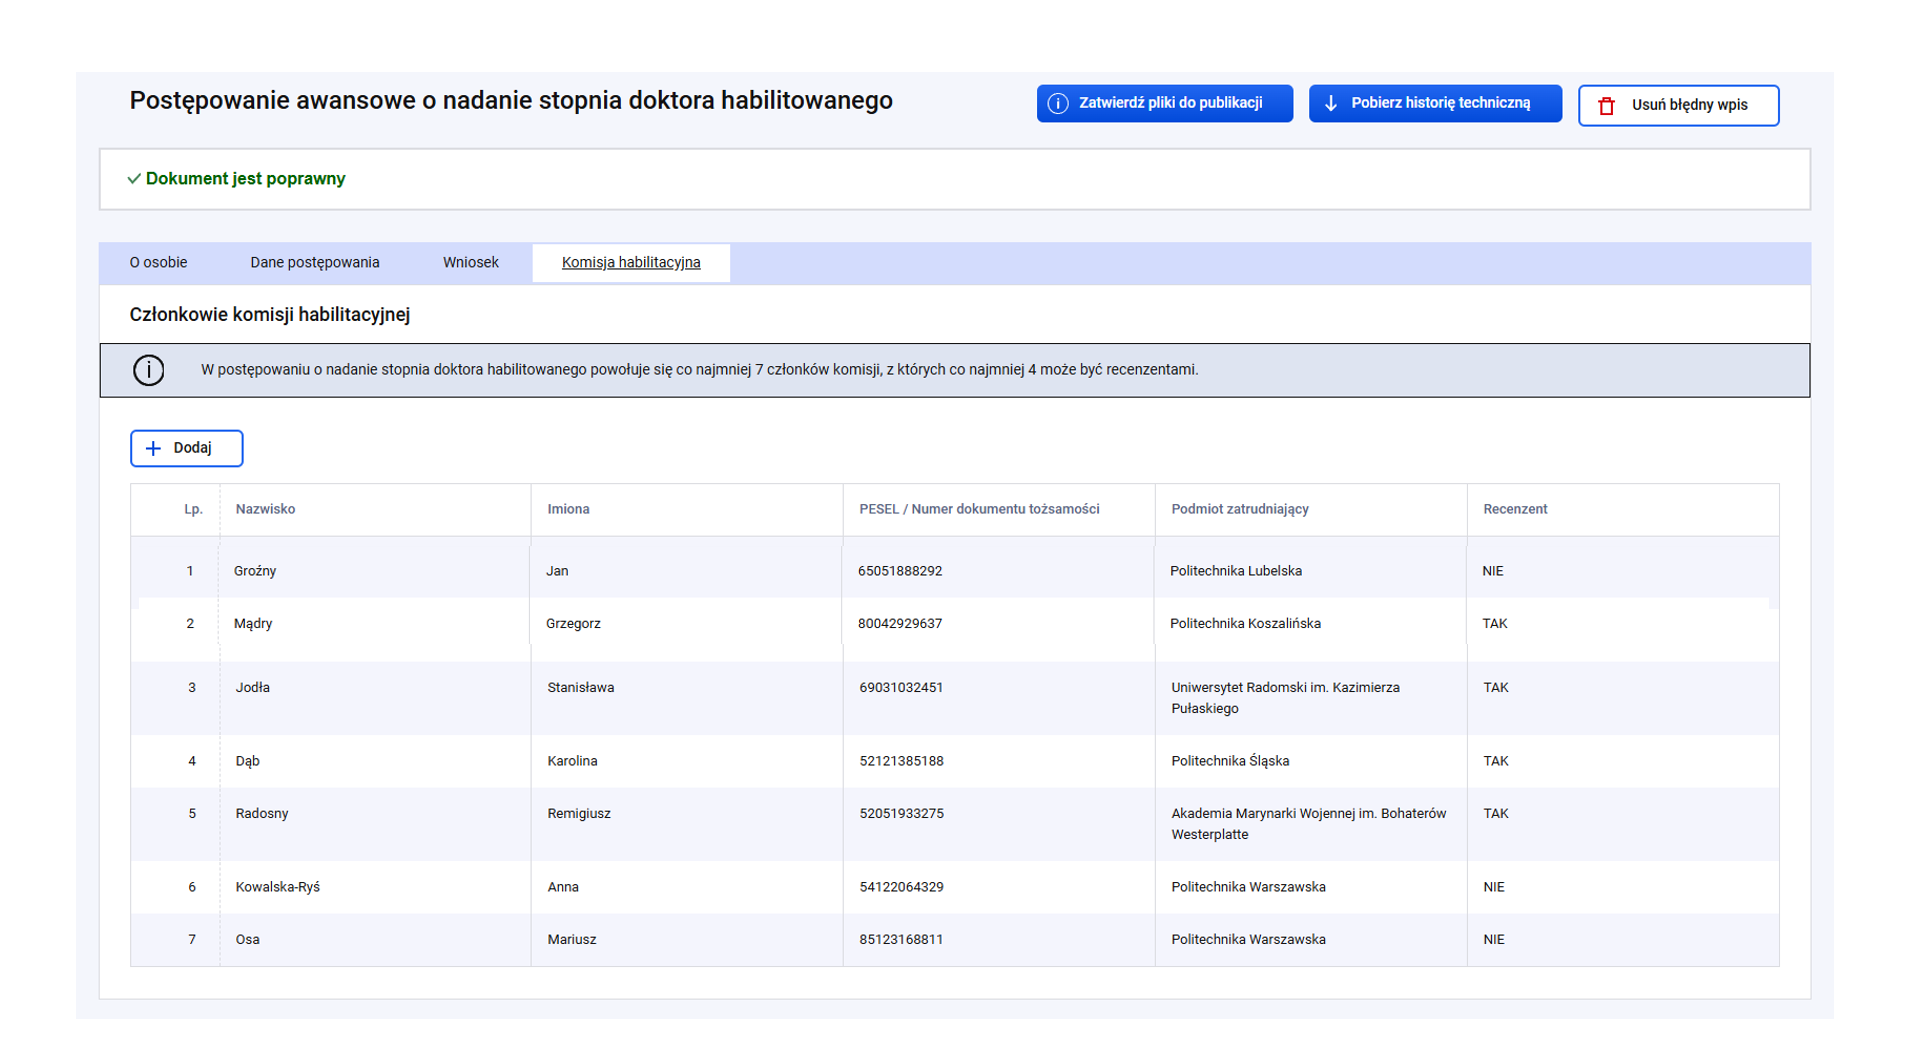Switch to the Dane postępowania tab
Viewport: 1913px width, 1051px height.
314,263
